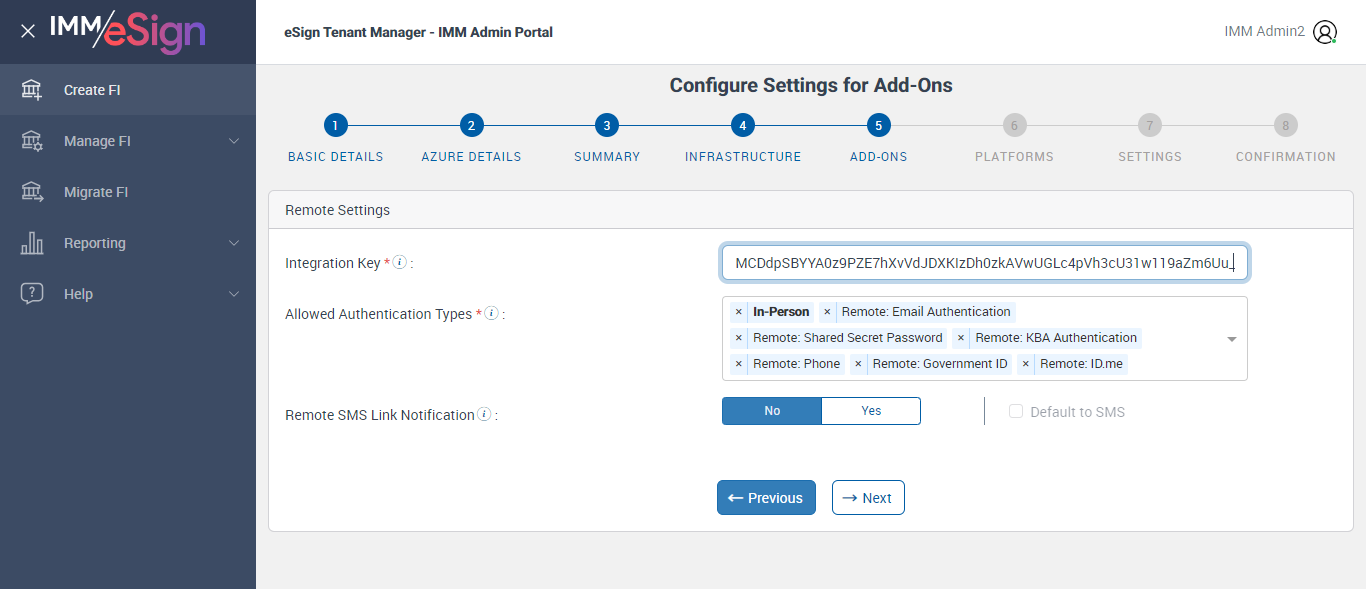
Task: Click the Help question mark icon
Action: click(32, 294)
